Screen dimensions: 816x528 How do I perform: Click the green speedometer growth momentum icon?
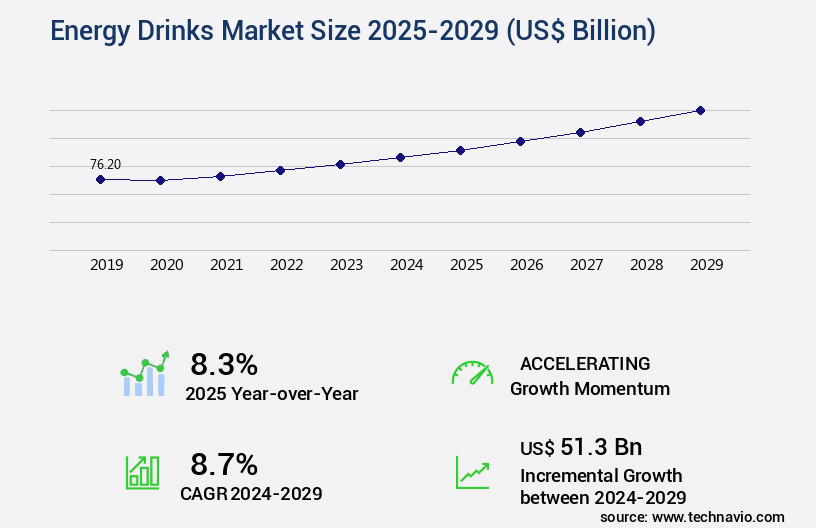click(472, 373)
